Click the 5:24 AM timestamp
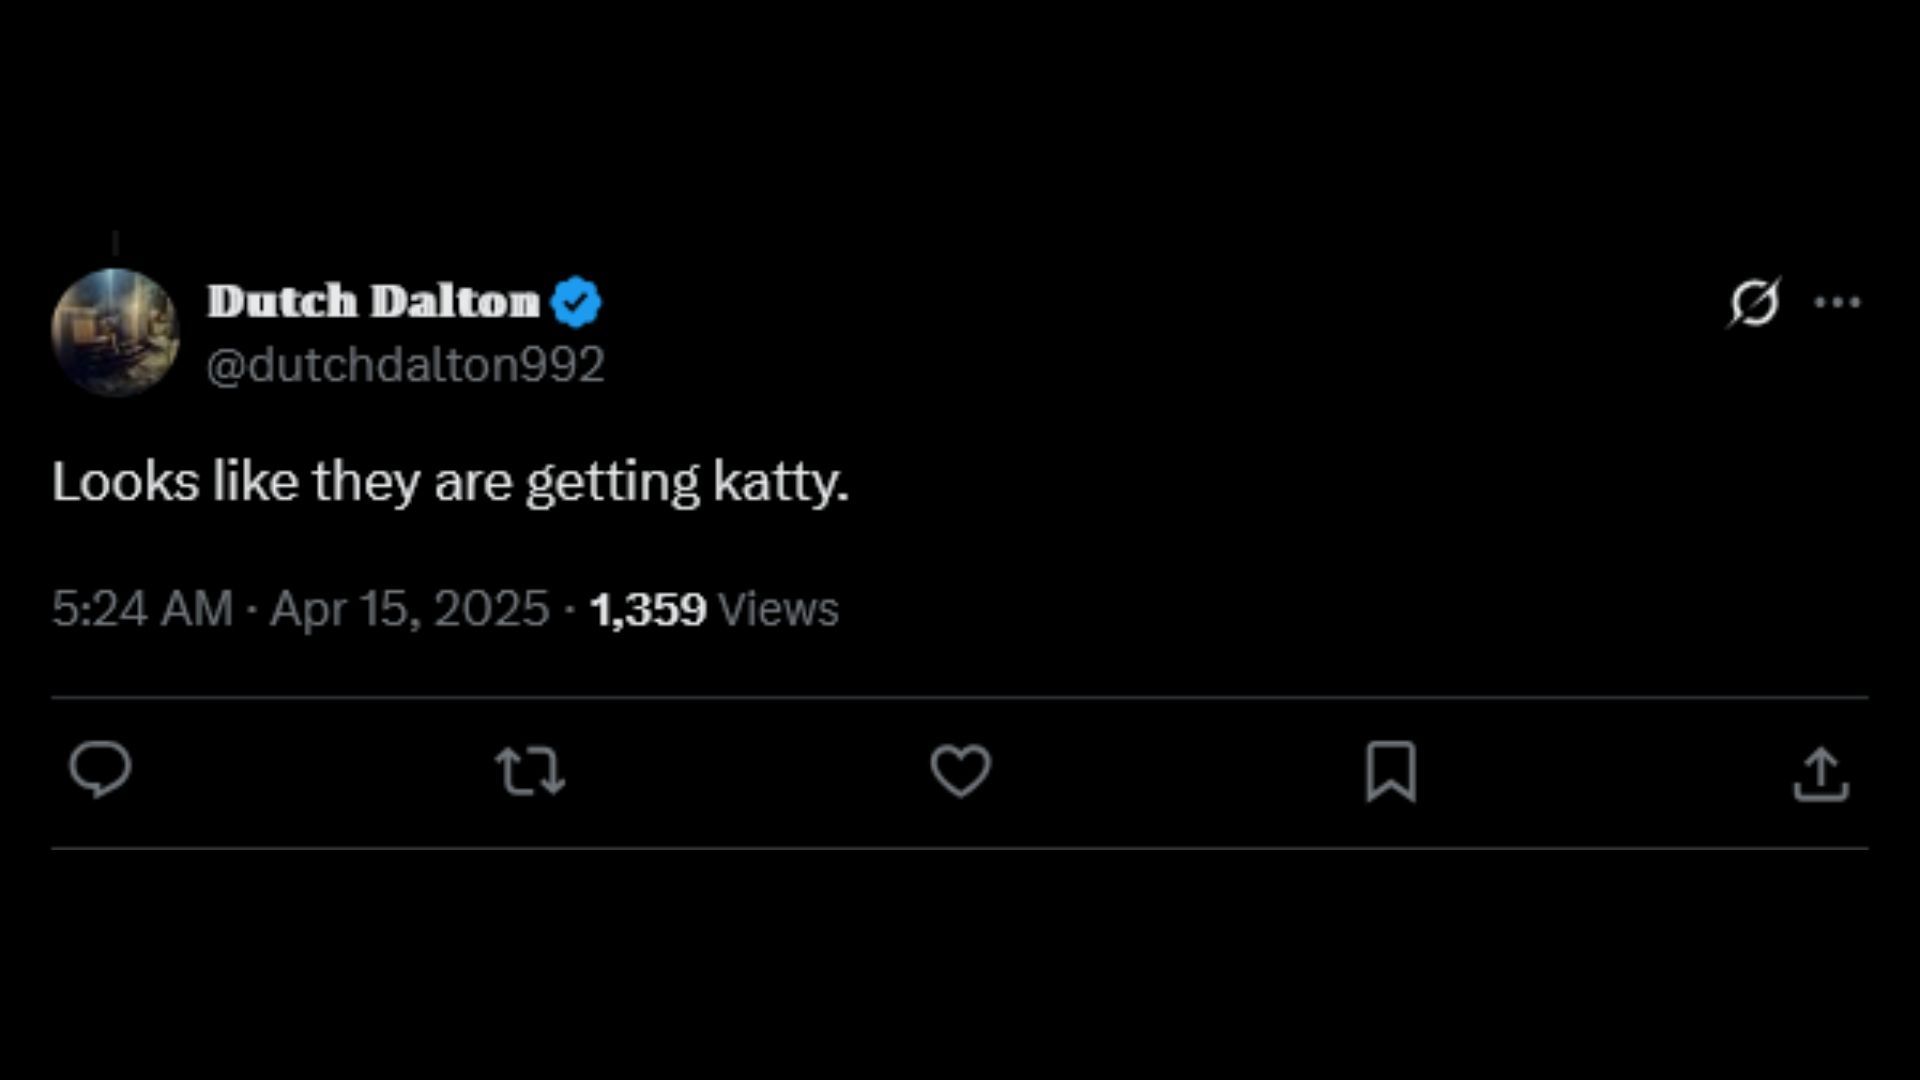The image size is (1920, 1080). [142, 609]
